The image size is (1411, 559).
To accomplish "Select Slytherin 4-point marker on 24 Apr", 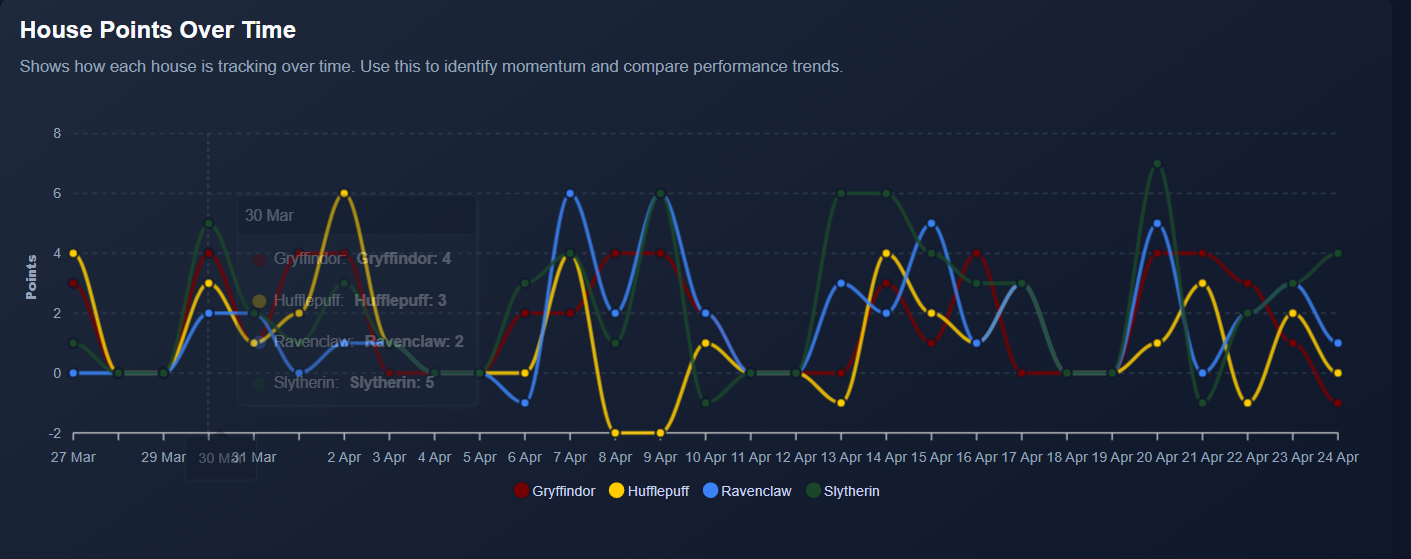I will coord(1338,253).
